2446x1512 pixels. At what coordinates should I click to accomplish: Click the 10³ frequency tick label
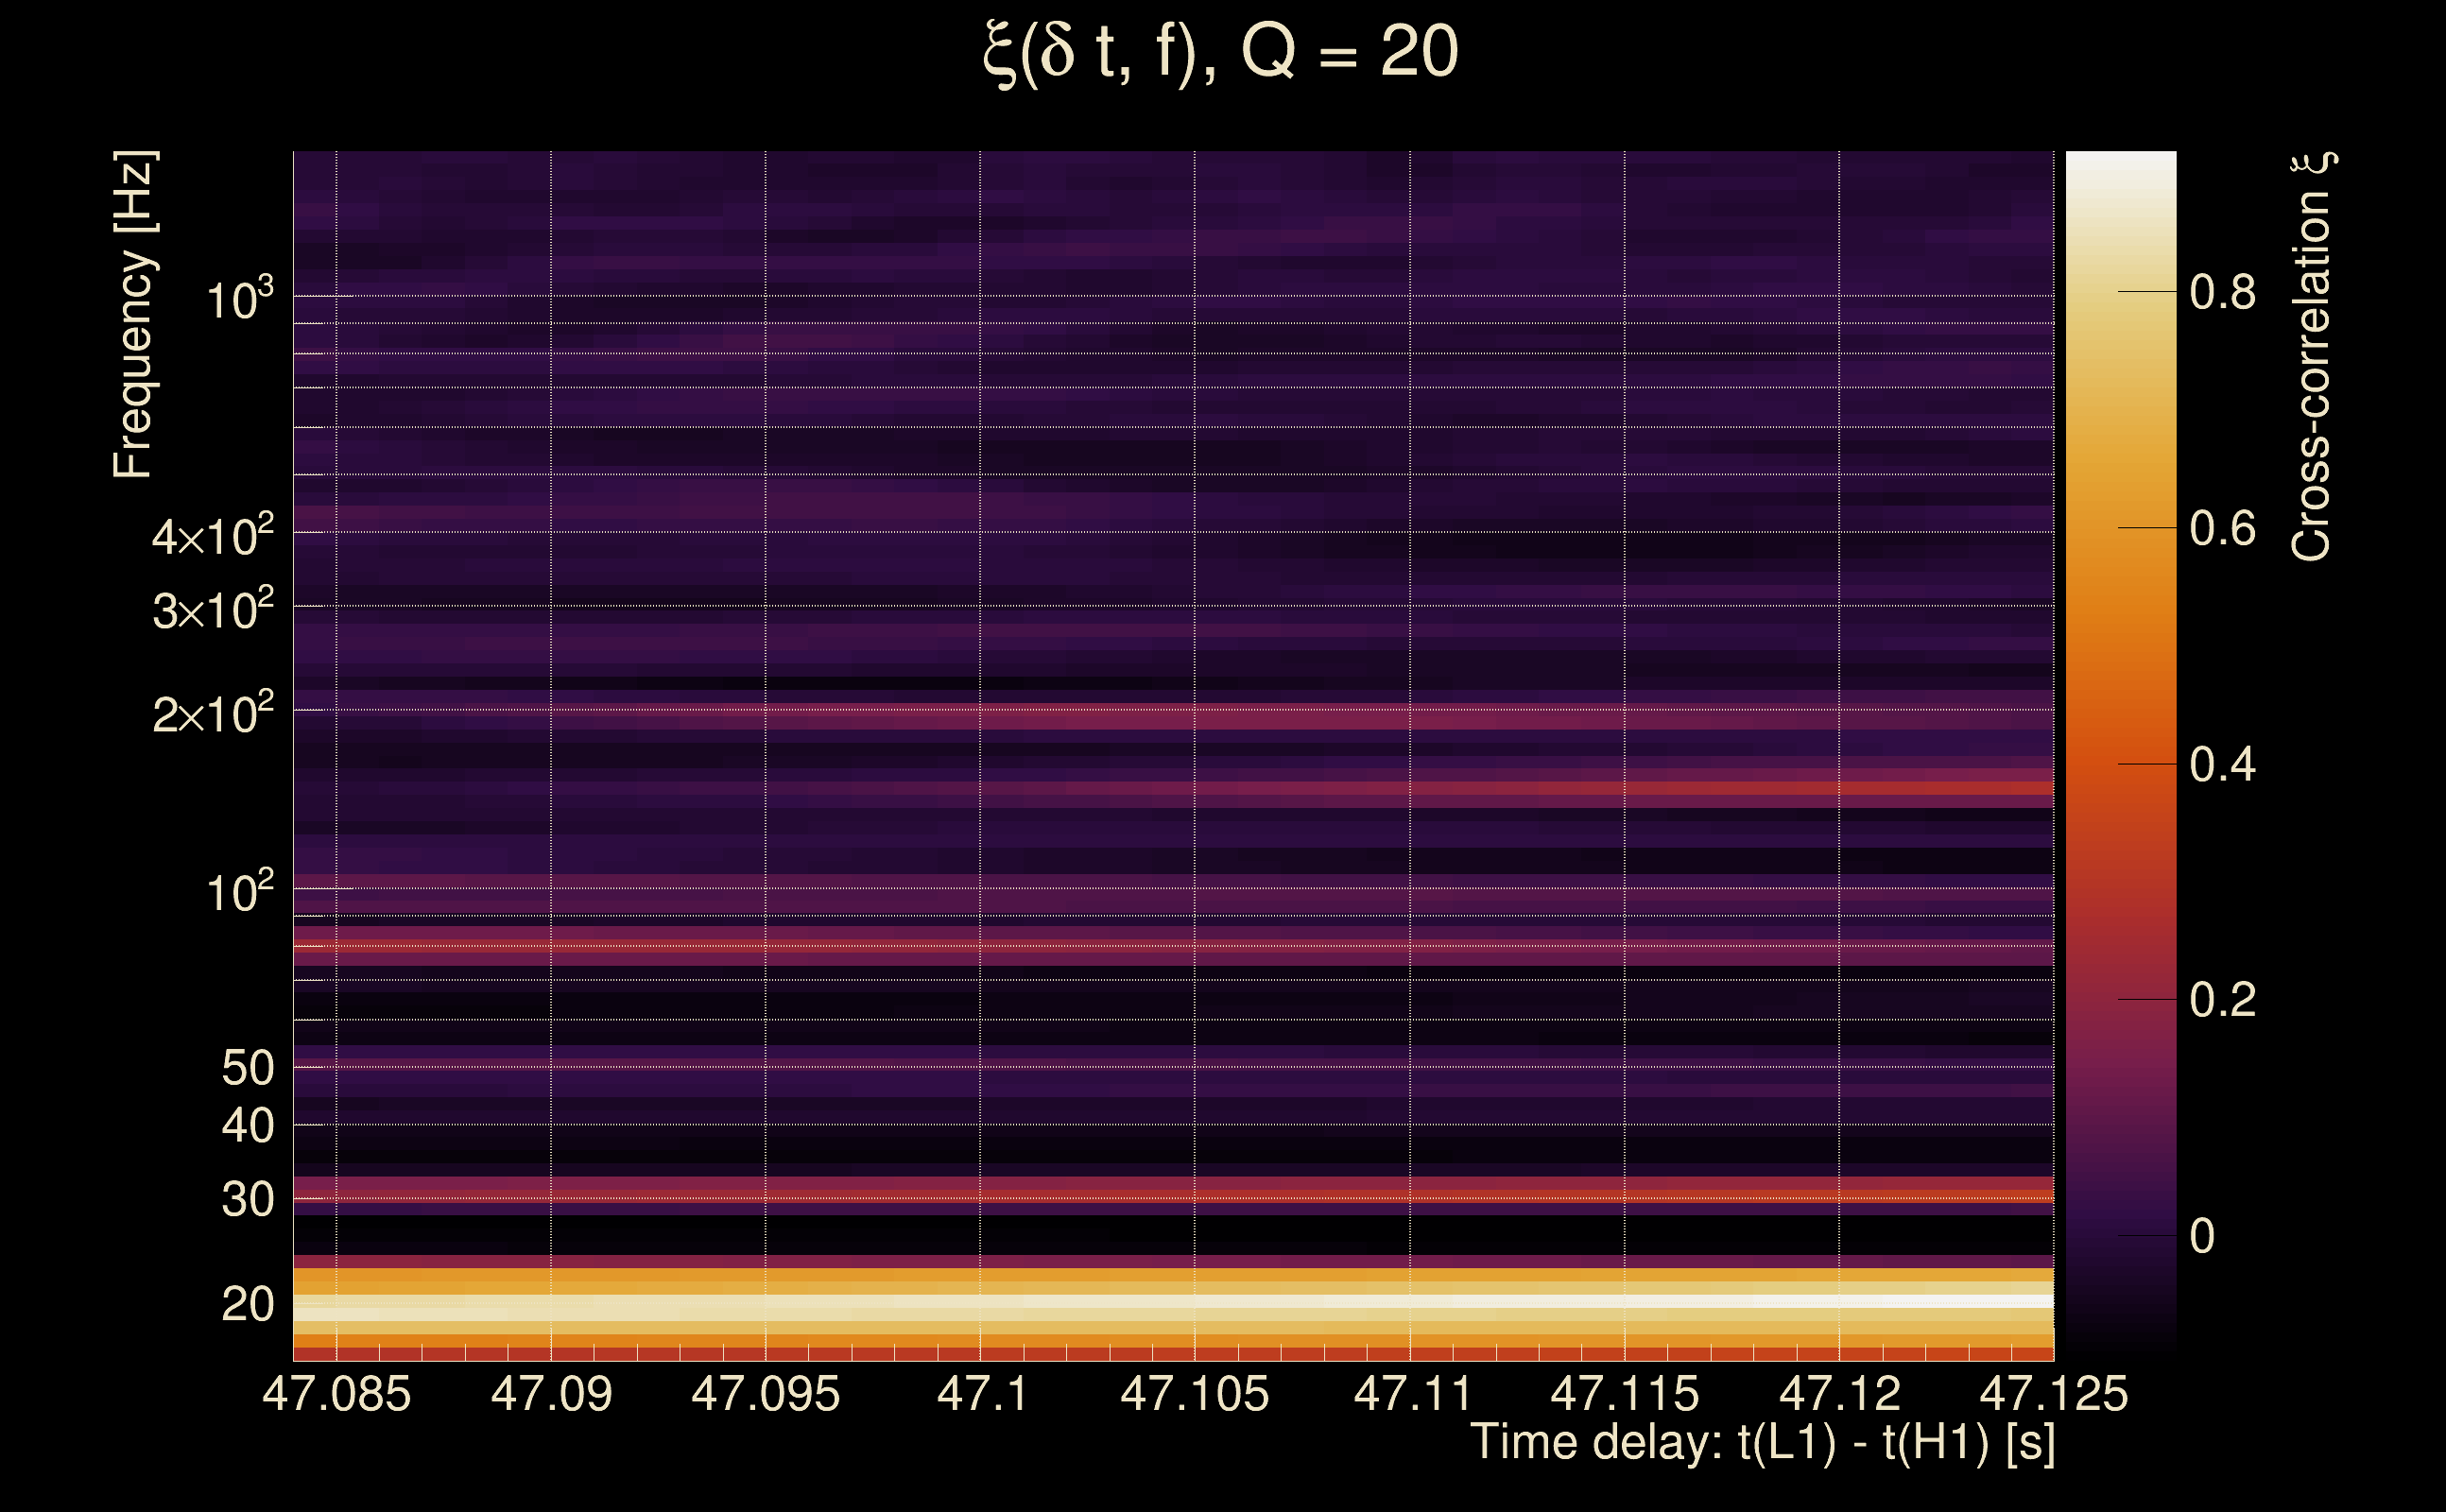tap(239, 299)
